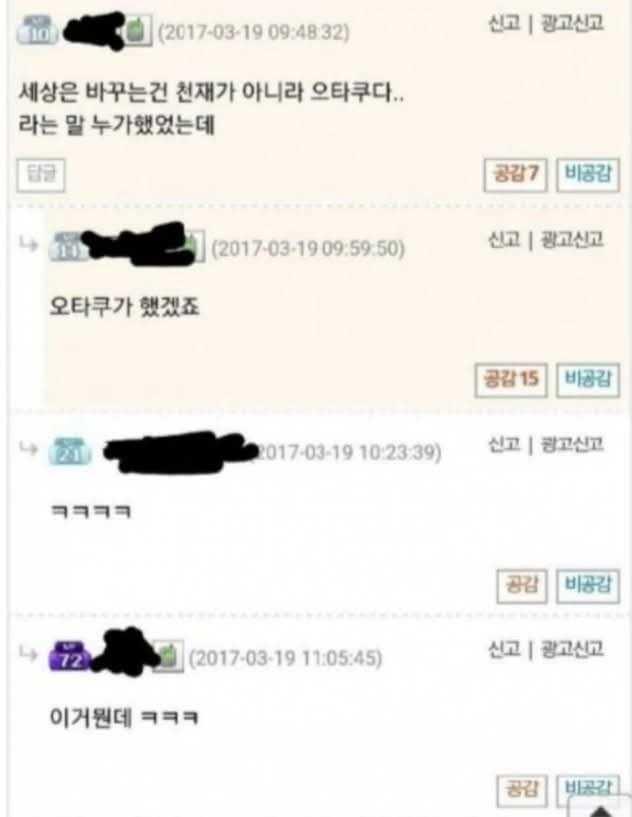The height and width of the screenshot is (817, 632).
Task: Click 광고신고 on the 09:59:50 reply
Action: (x=573, y=240)
